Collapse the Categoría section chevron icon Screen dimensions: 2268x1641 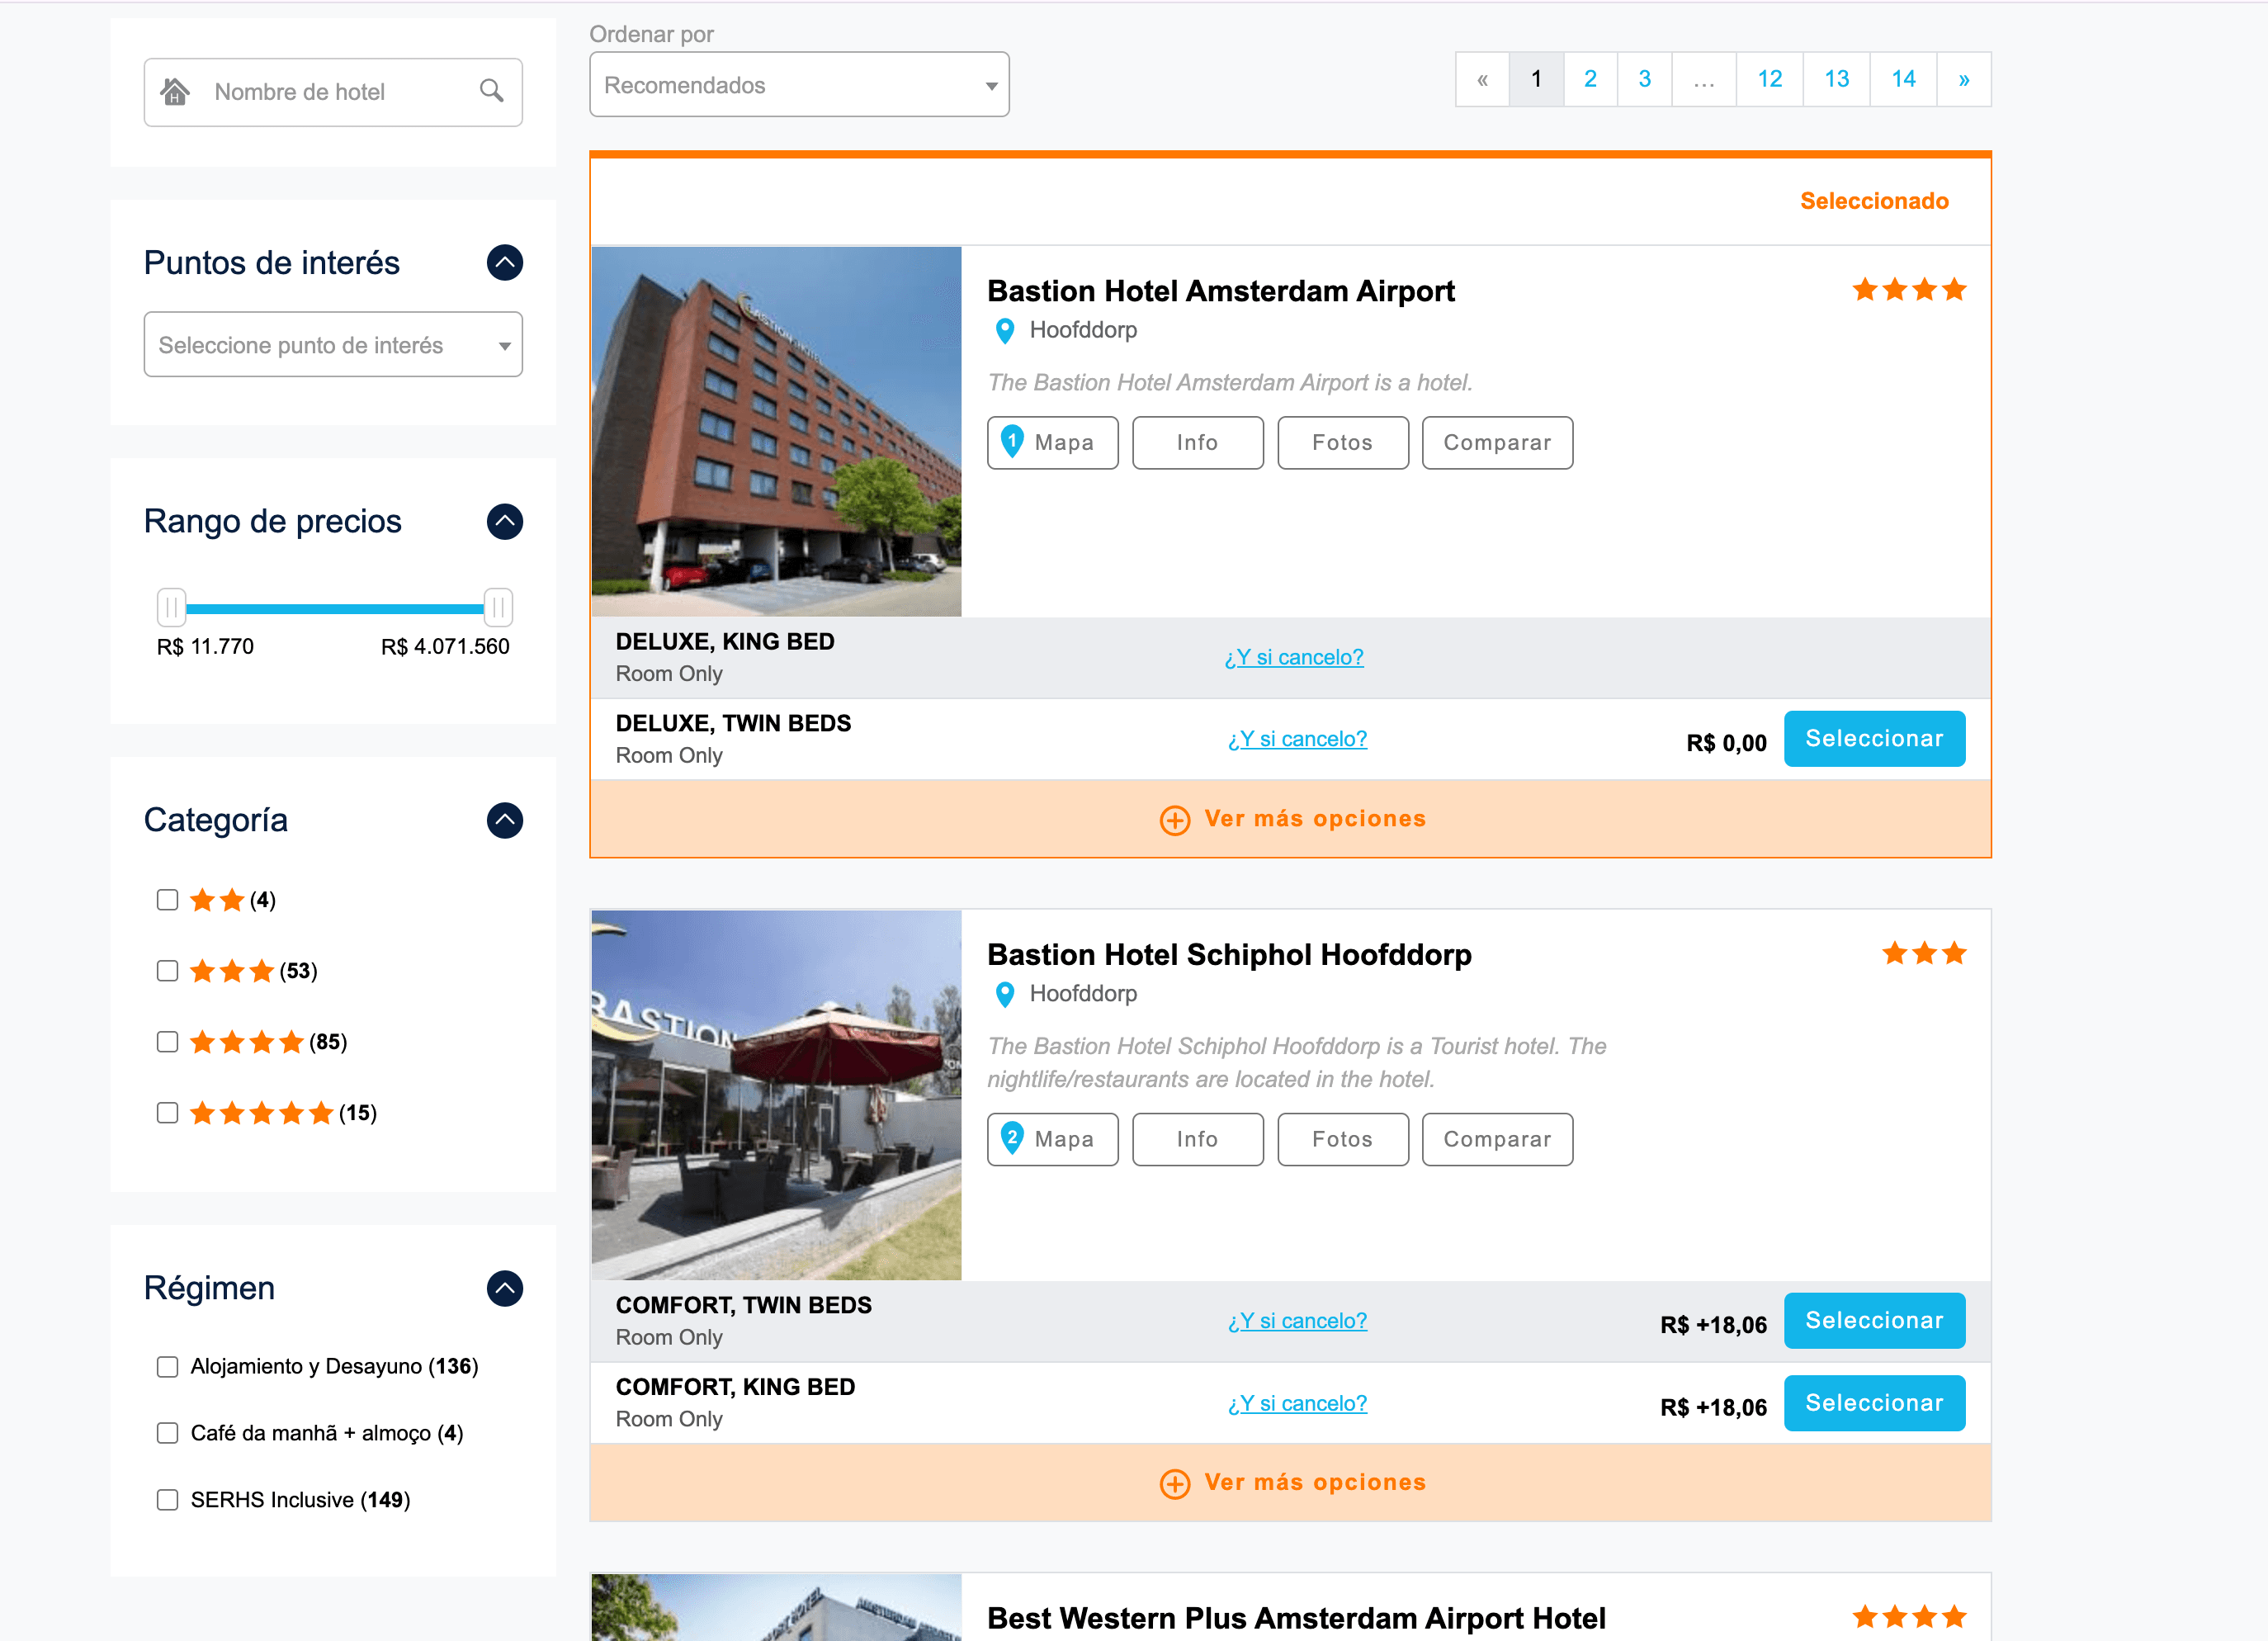click(504, 820)
